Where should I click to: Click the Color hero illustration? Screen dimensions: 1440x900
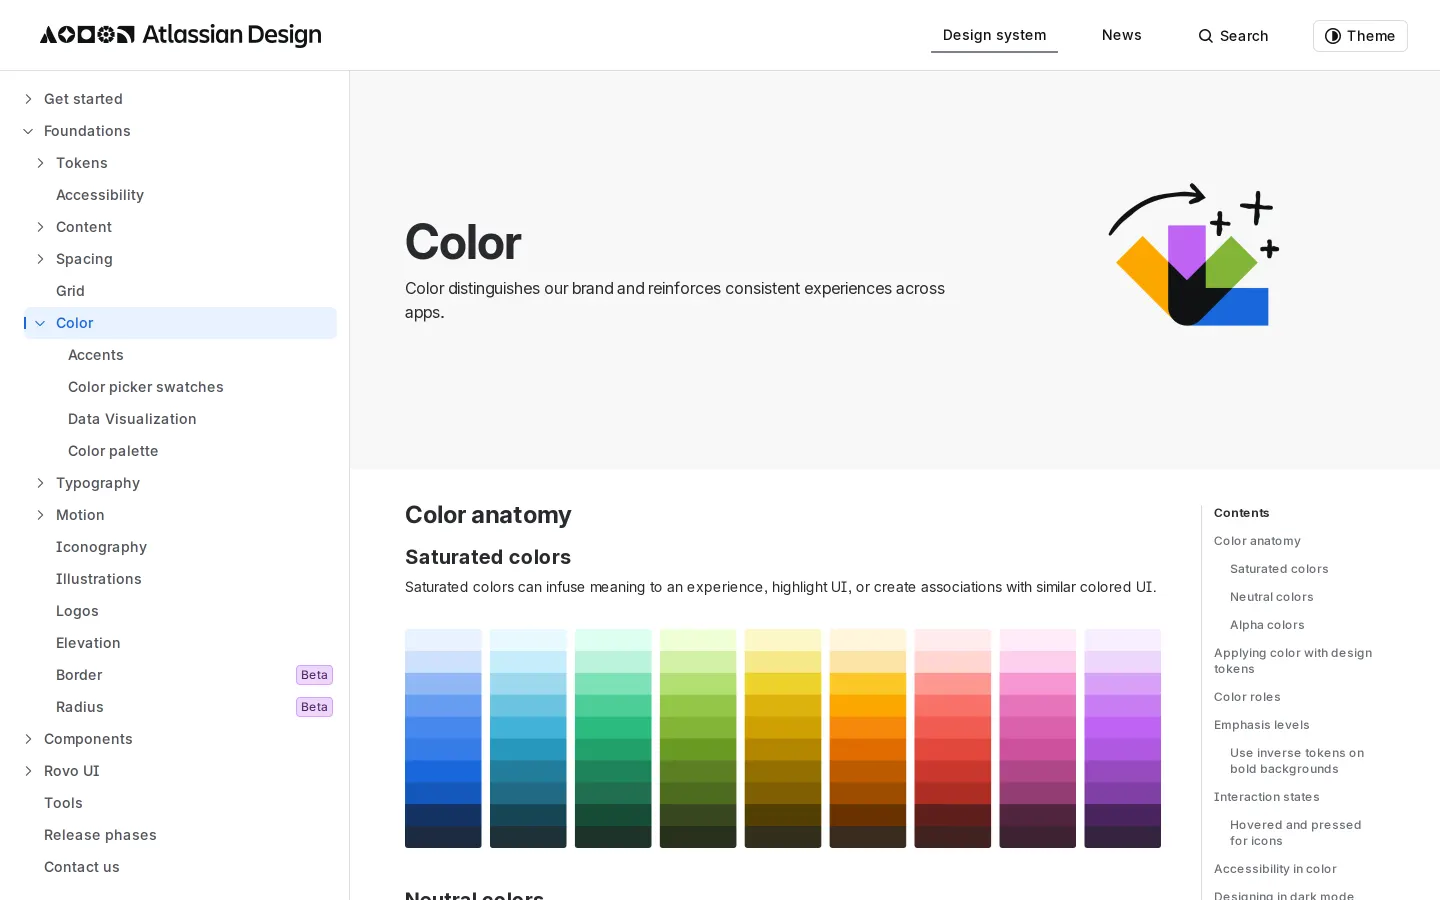click(1194, 255)
